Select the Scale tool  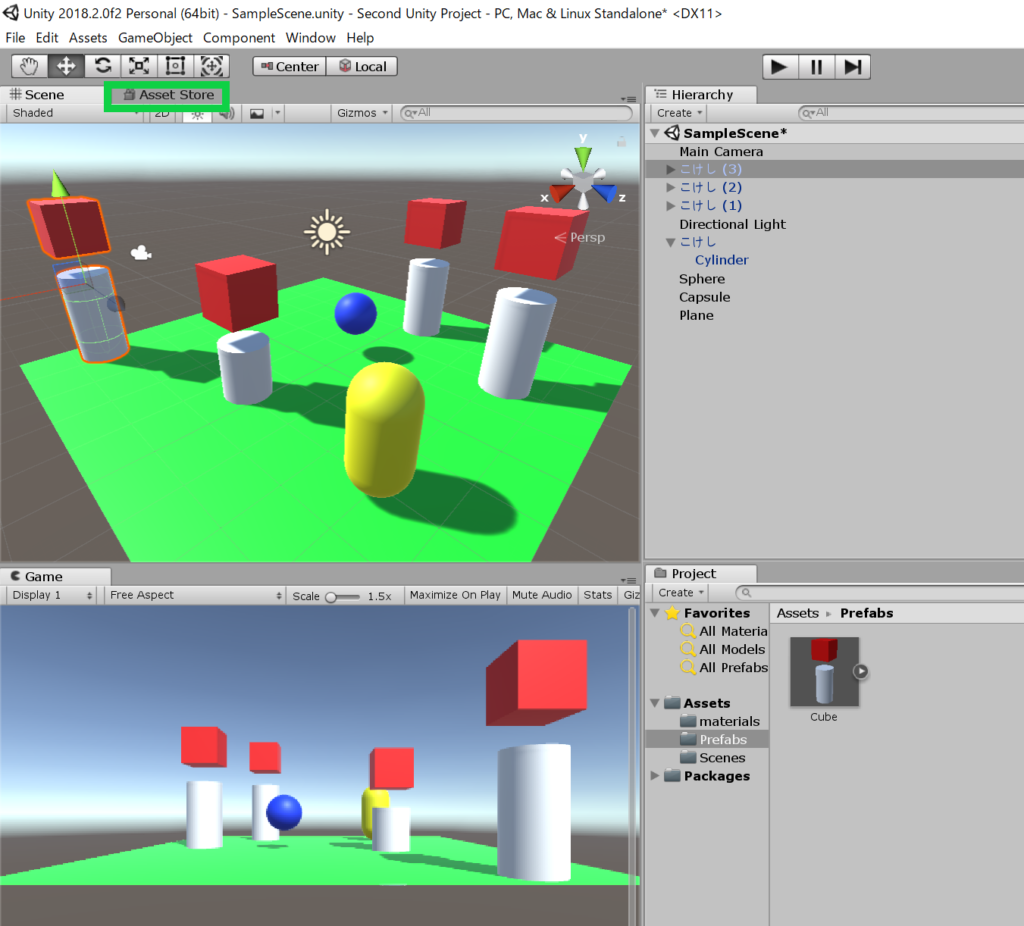coord(138,66)
